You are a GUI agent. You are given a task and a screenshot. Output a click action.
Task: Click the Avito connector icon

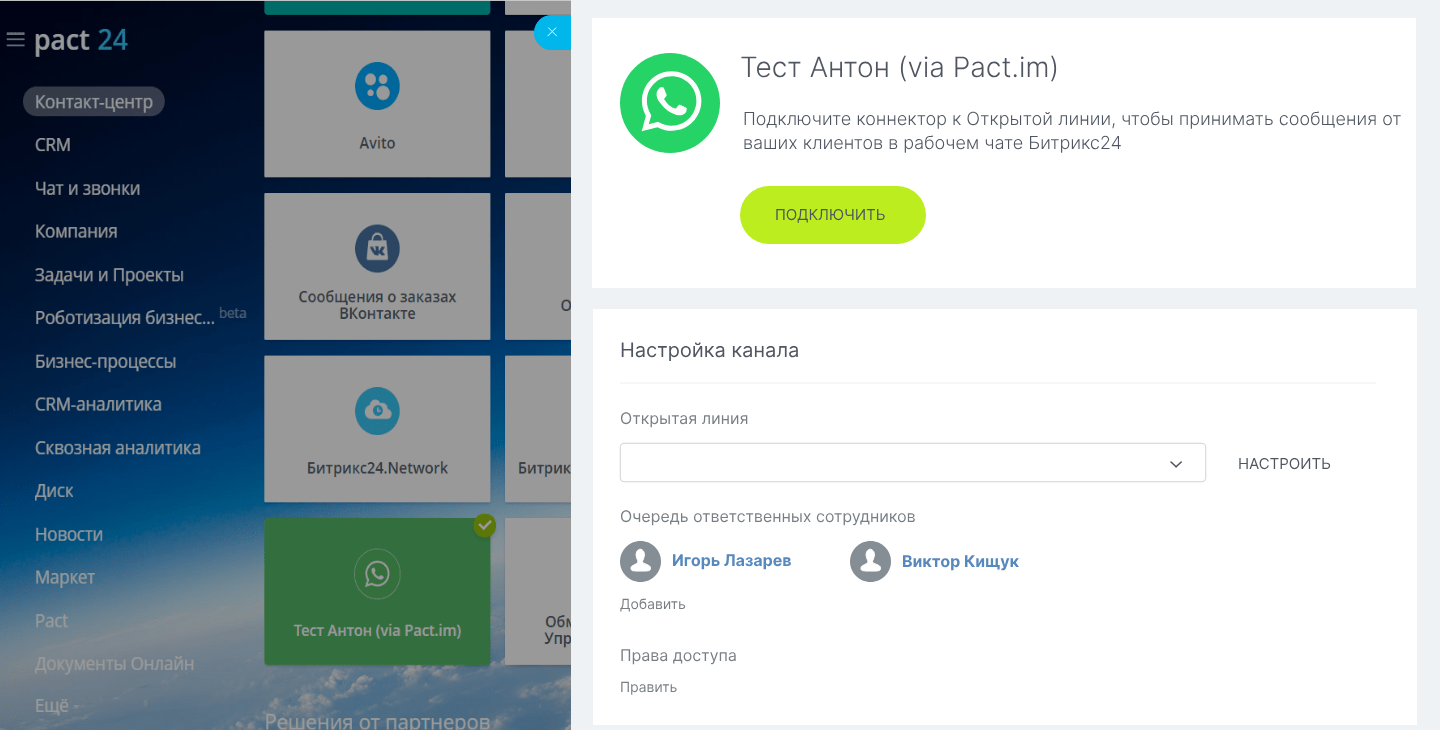click(377, 86)
